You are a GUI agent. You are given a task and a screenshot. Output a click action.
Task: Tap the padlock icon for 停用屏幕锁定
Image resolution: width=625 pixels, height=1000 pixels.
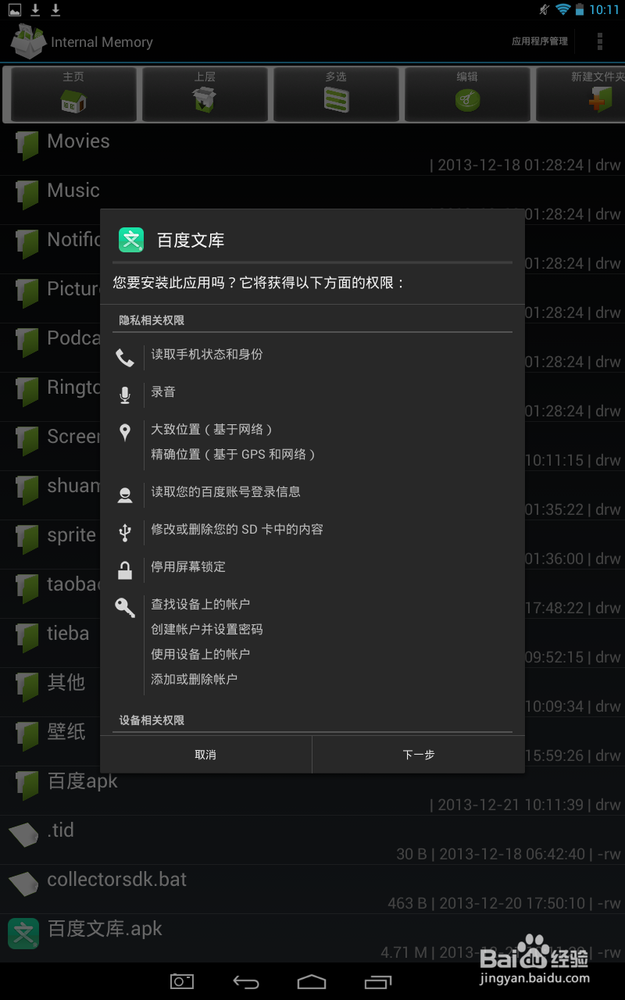point(125,570)
